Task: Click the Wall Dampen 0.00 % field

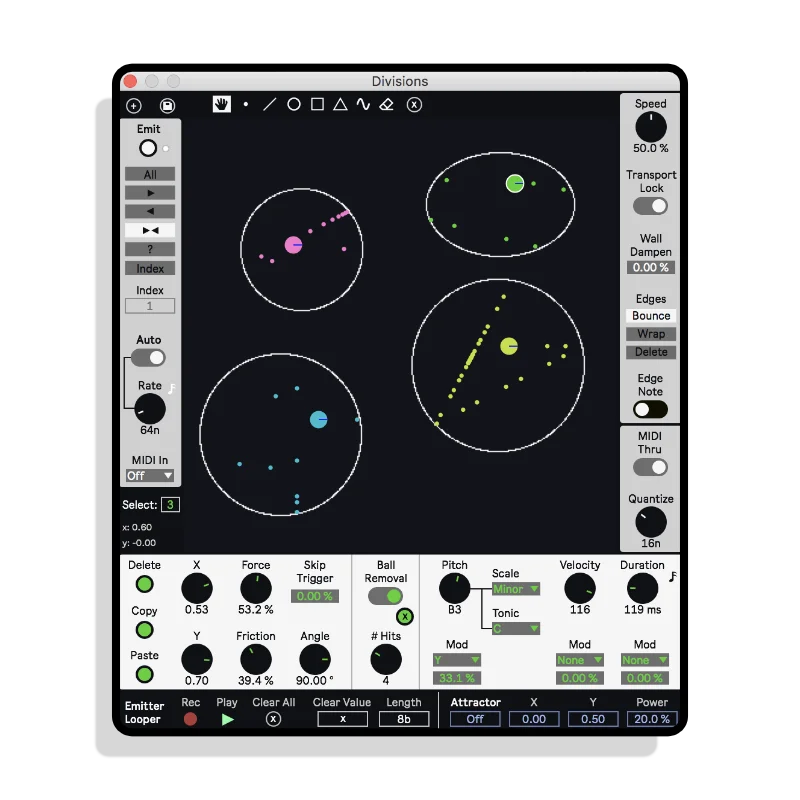Action: click(651, 267)
